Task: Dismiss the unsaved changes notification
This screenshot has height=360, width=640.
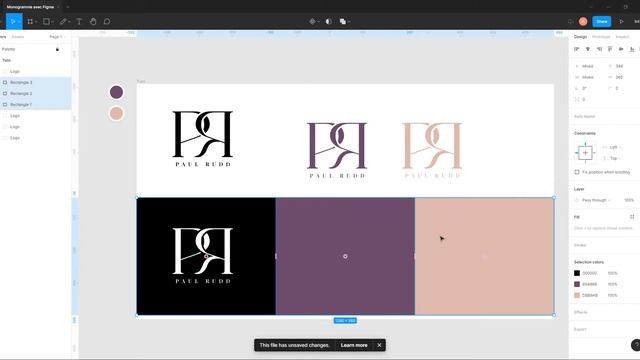Action: point(379,345)
